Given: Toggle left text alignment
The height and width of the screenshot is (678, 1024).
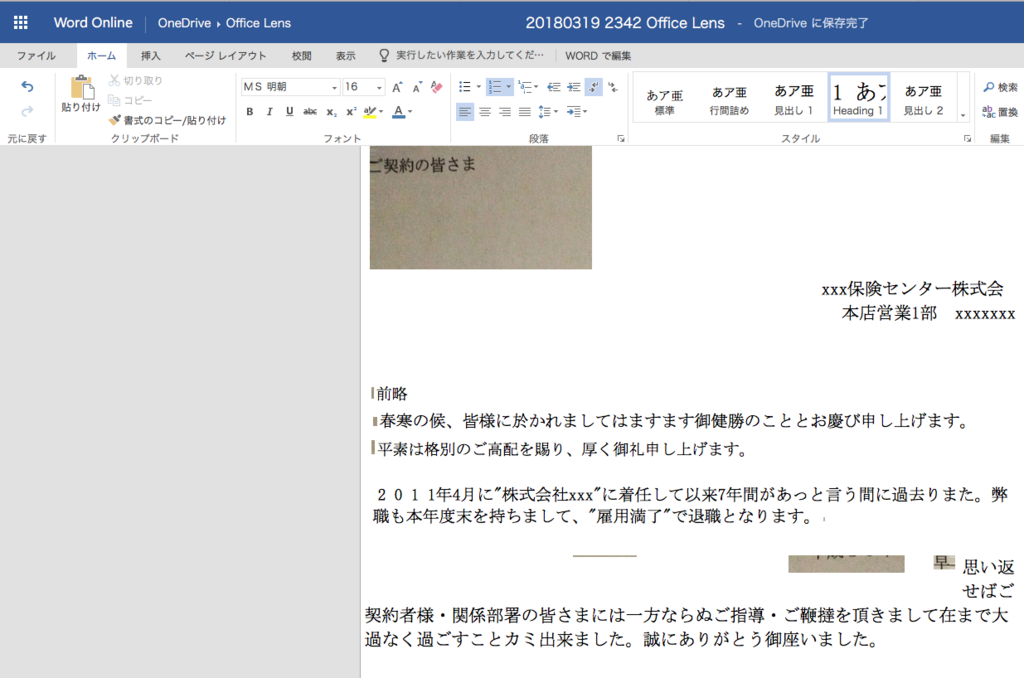Looking at the screenshot, I should pyautogui.click(x=464, y=112).
